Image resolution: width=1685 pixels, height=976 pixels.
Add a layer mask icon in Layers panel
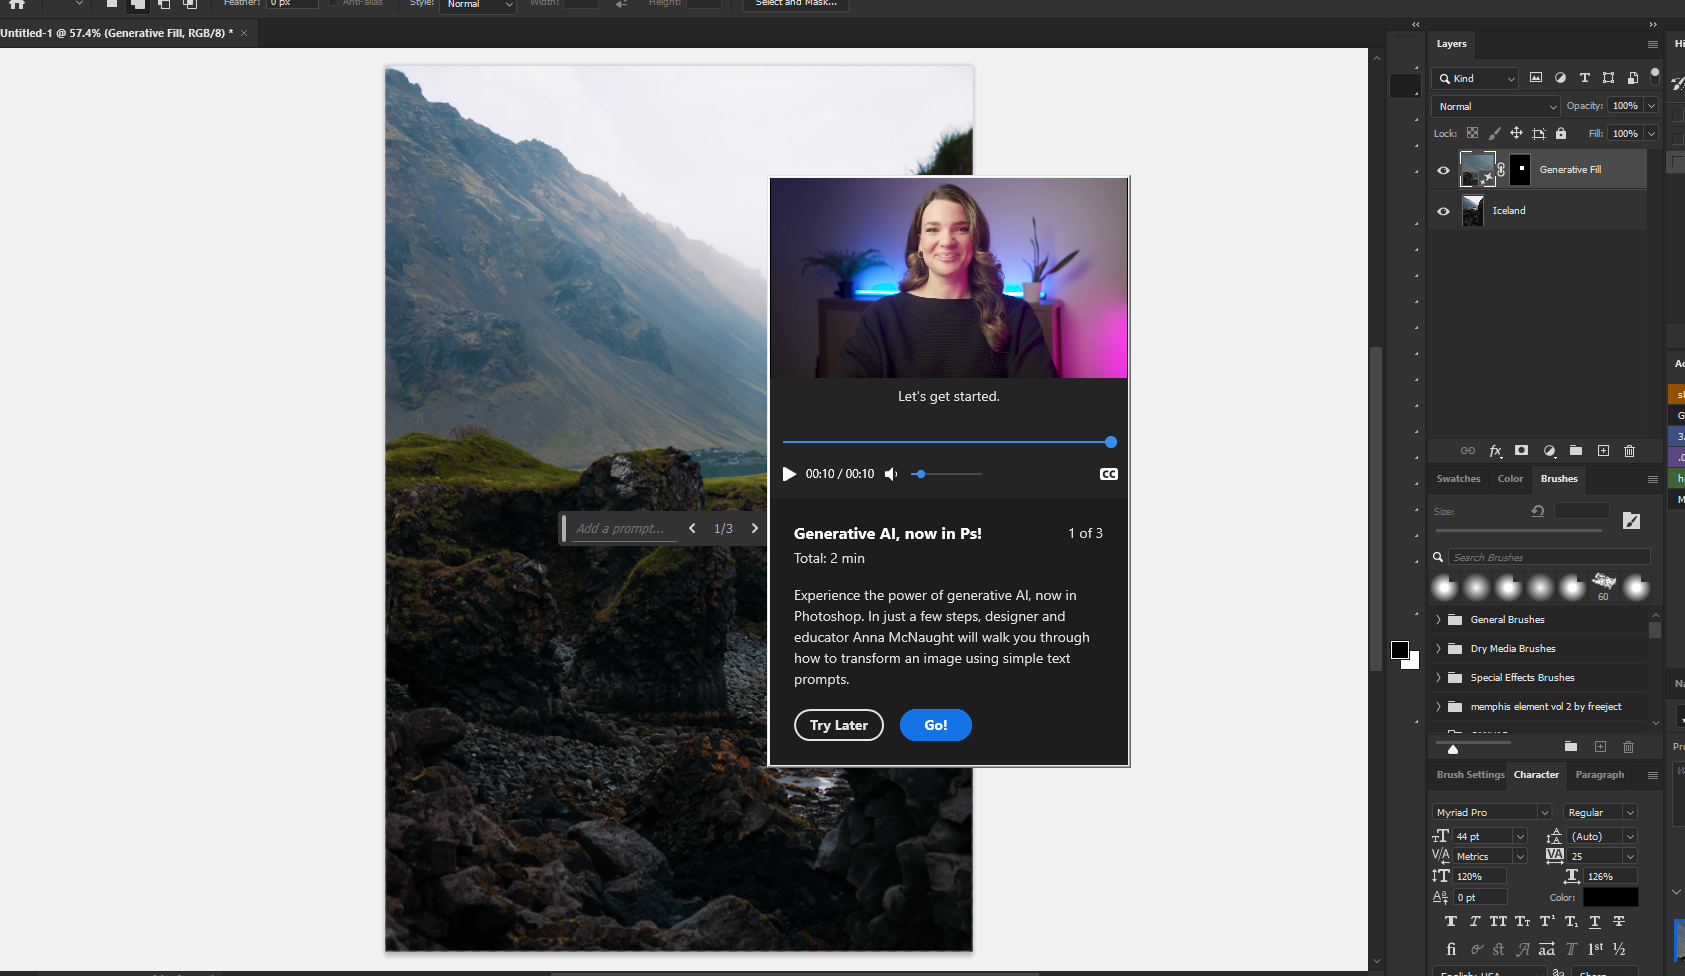coord(1522,450)
